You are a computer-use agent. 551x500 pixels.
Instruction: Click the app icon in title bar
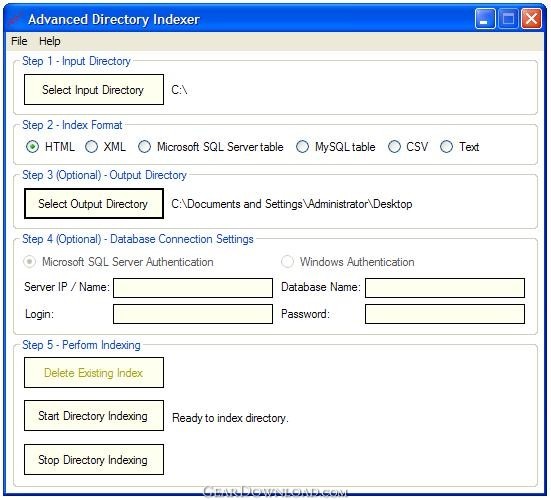click(x=15, y=19)
